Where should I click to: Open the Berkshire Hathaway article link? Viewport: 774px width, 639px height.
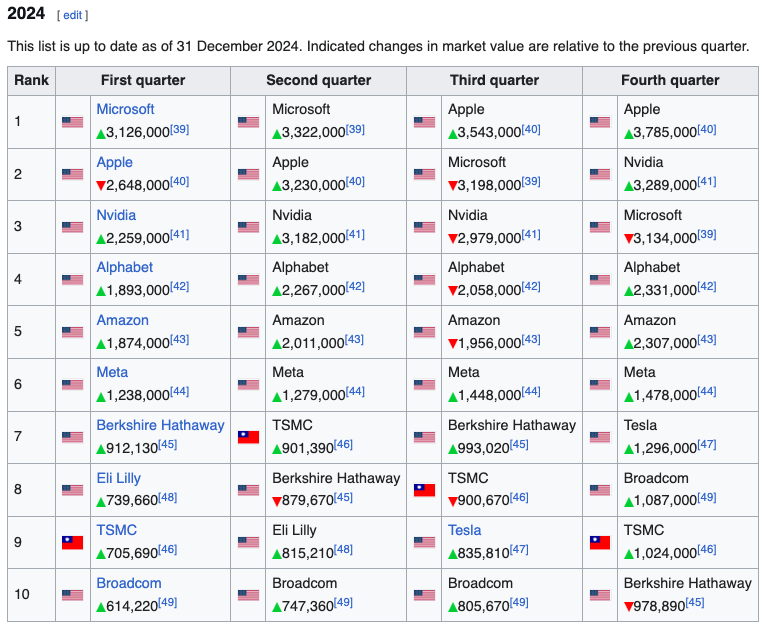pyautogui.click(x=160, y=425)
